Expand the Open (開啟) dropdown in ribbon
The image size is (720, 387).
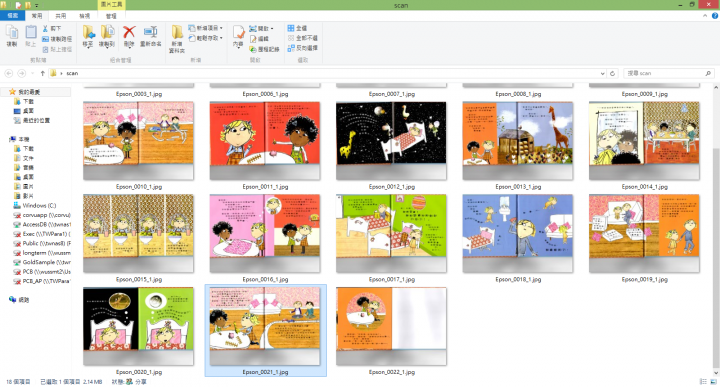(x=261, y=28)
